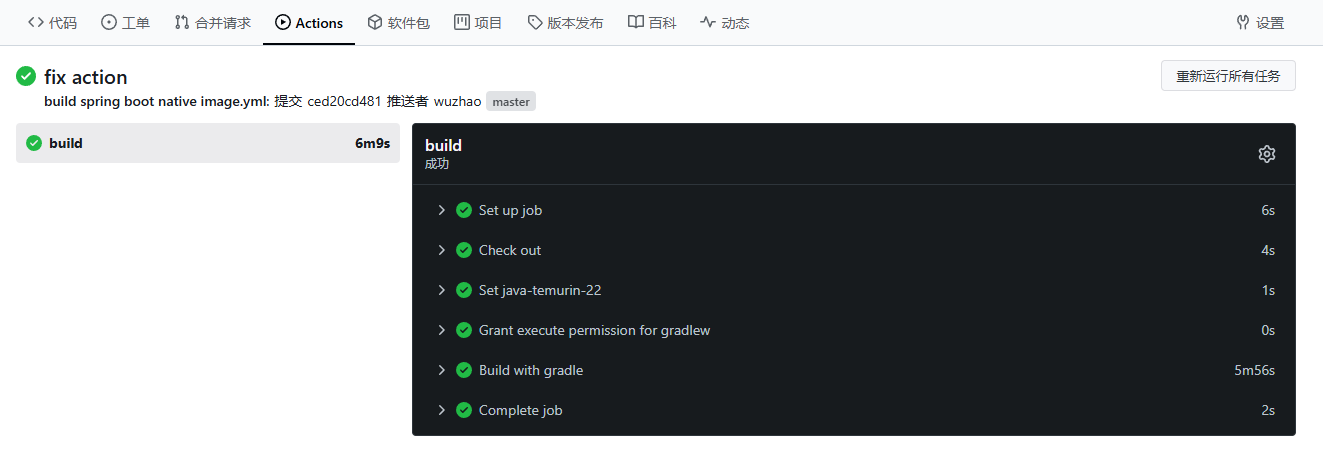The width and height of the screenshot is (1323, 463).
Task: Click the book icon in 百科 tab
Action: (x=636, y=22)
